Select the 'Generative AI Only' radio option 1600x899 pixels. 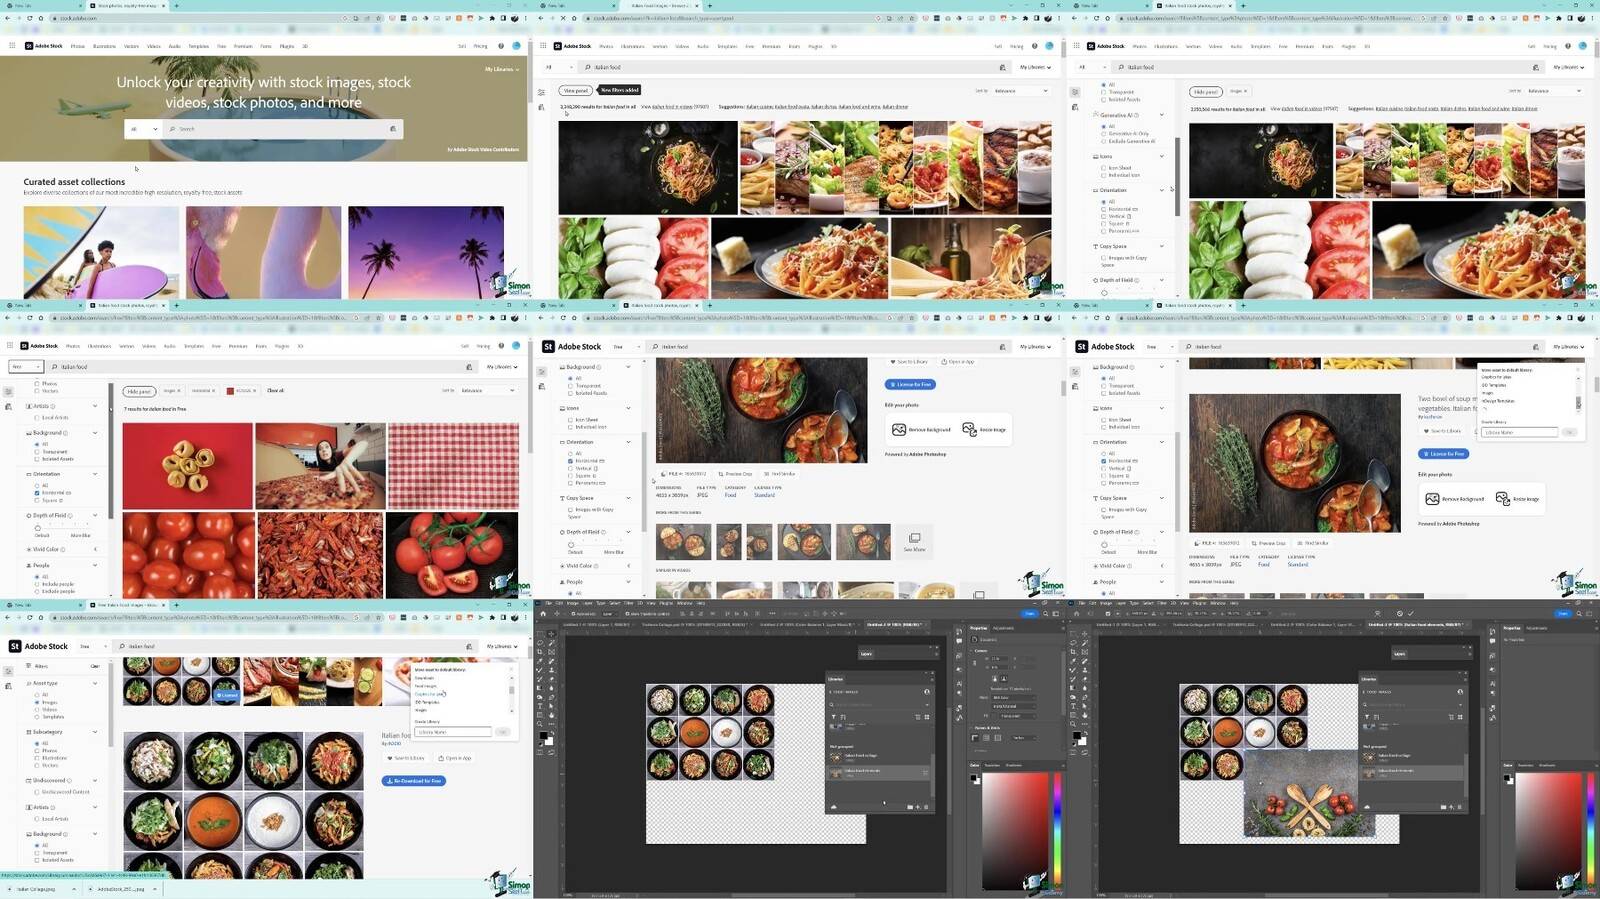(1104, 134)
